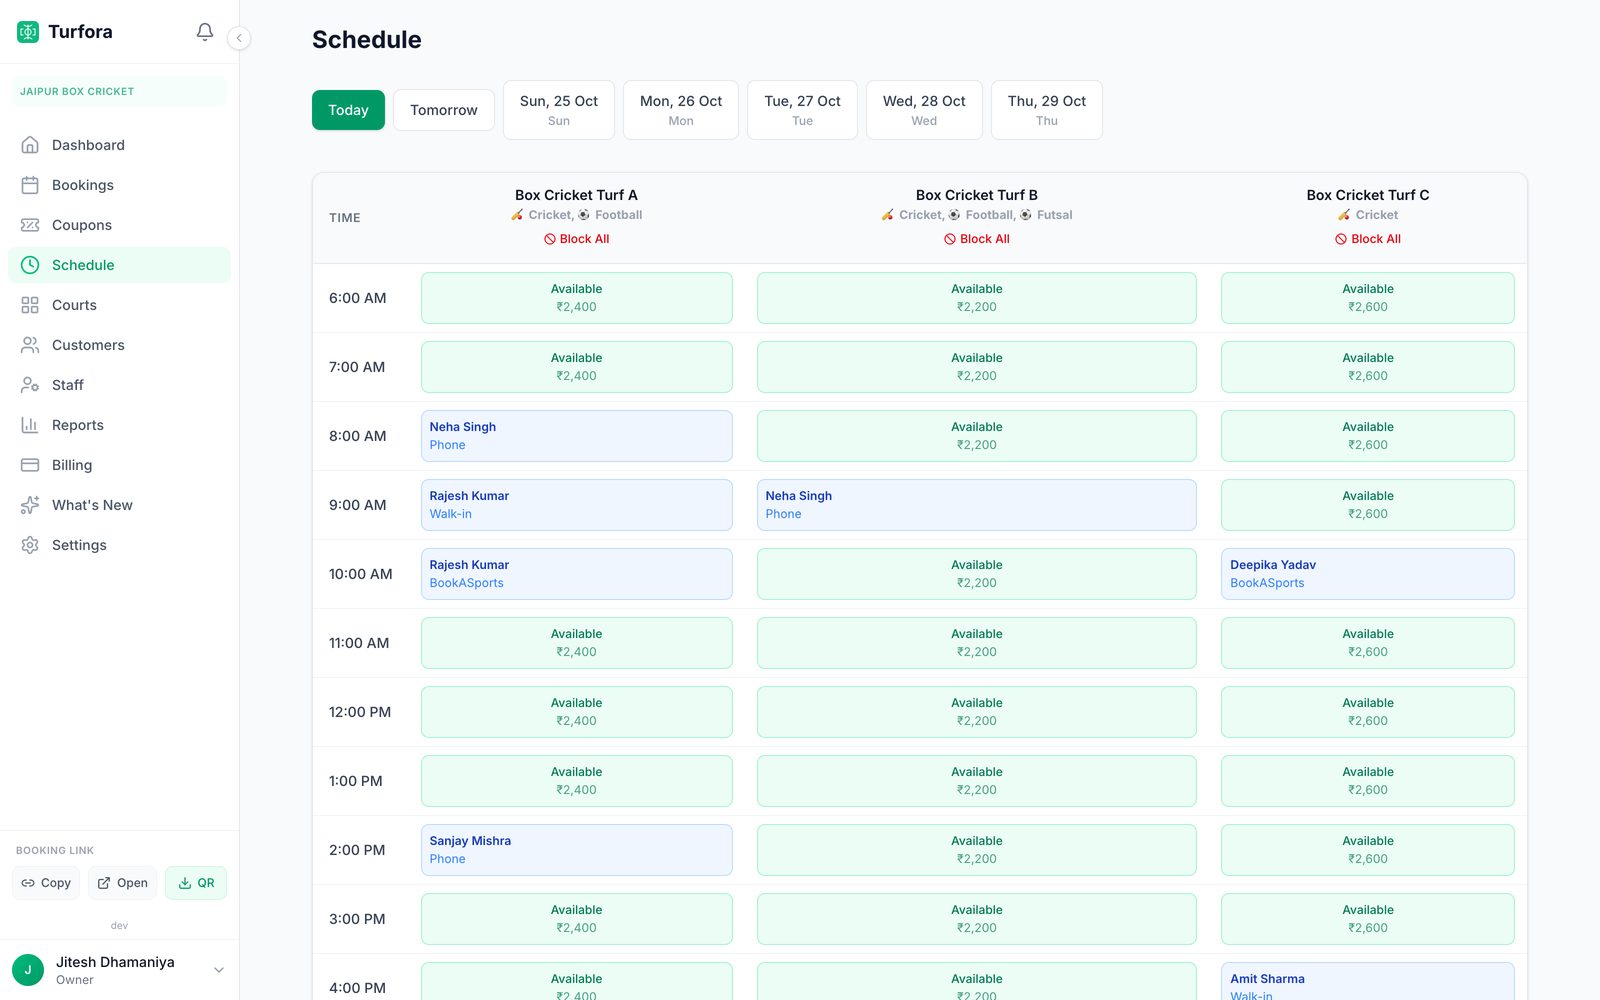Open Rajesh Kumar's BookASports booking
Image resolution: width=1600 pixels, height=1000 pixels.
(x=576, y=574)
